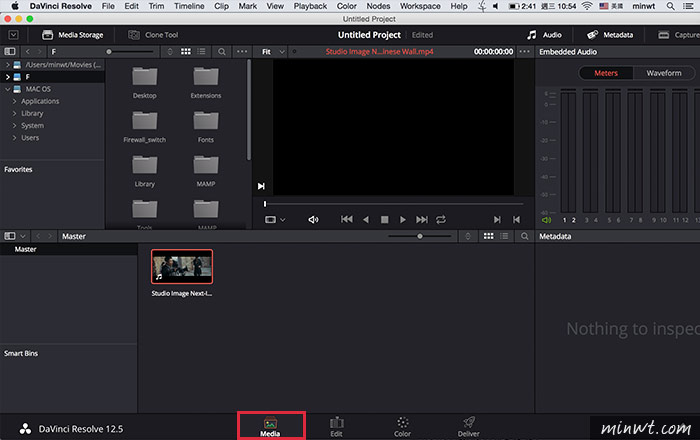700x440 pixels.
Task: Adjust media pool thumbnail size slider
Action: point(420,236)
